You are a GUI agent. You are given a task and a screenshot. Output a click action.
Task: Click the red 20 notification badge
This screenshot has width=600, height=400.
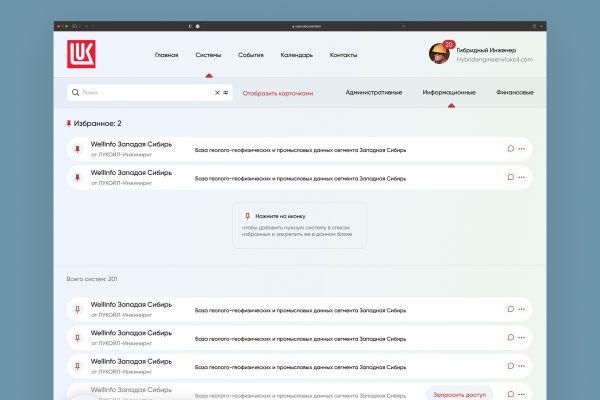click(449, 44)
